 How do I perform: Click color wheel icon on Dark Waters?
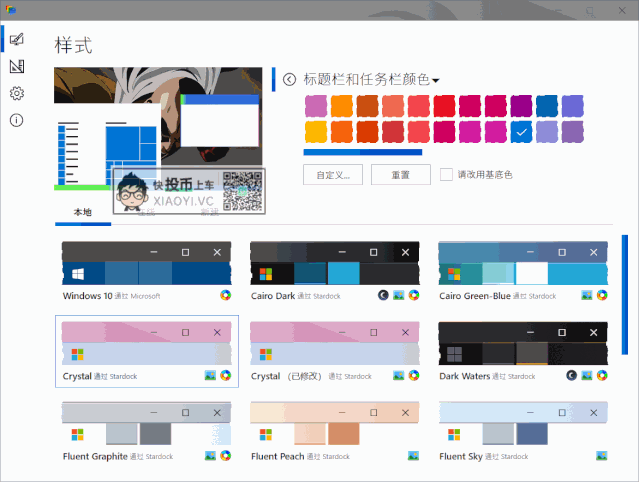602,375
